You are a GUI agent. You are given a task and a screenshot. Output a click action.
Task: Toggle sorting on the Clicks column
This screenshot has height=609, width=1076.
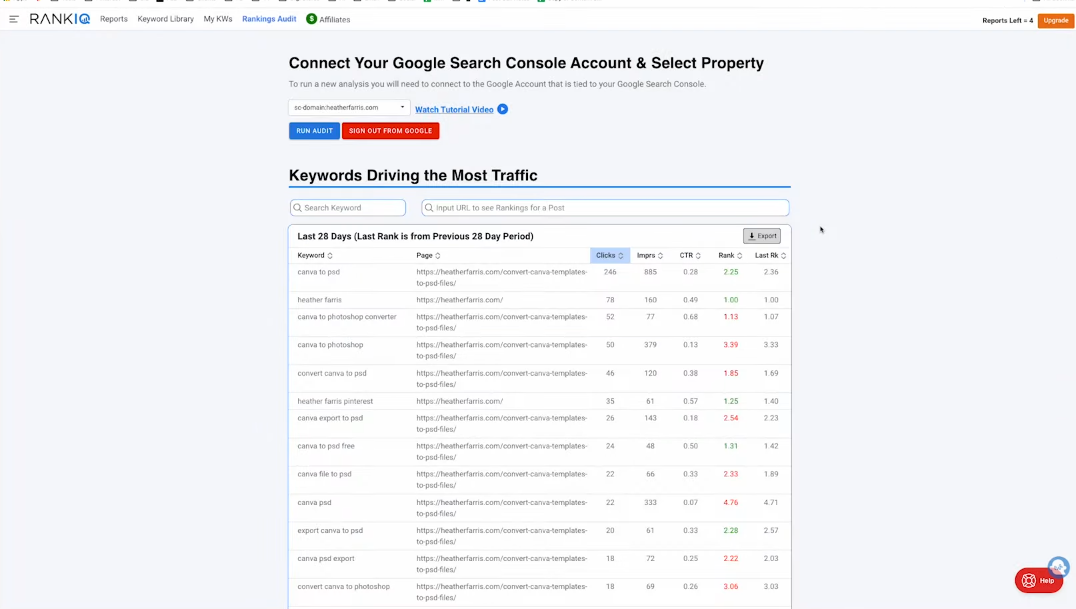point(620,255)
